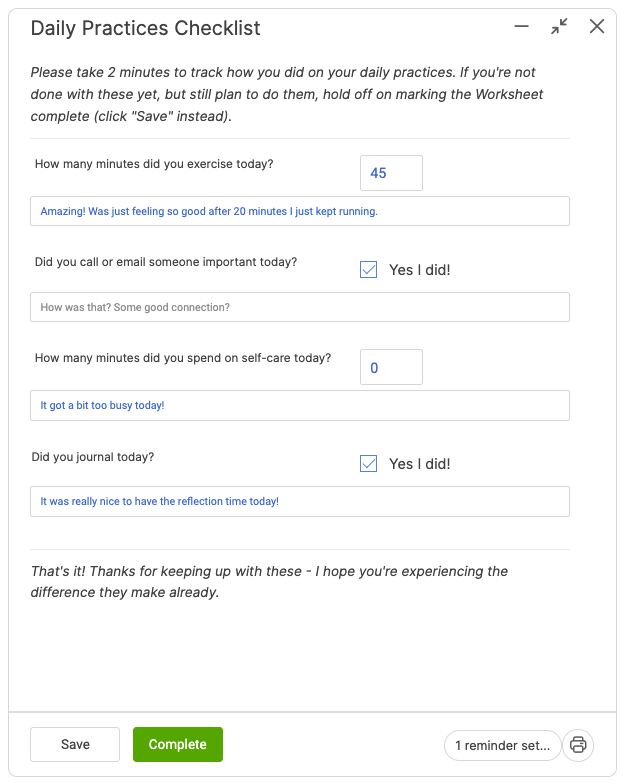Edit the "Amazing! Was just feeling so good" comment

pyautogui.click(x=299, y=211)
